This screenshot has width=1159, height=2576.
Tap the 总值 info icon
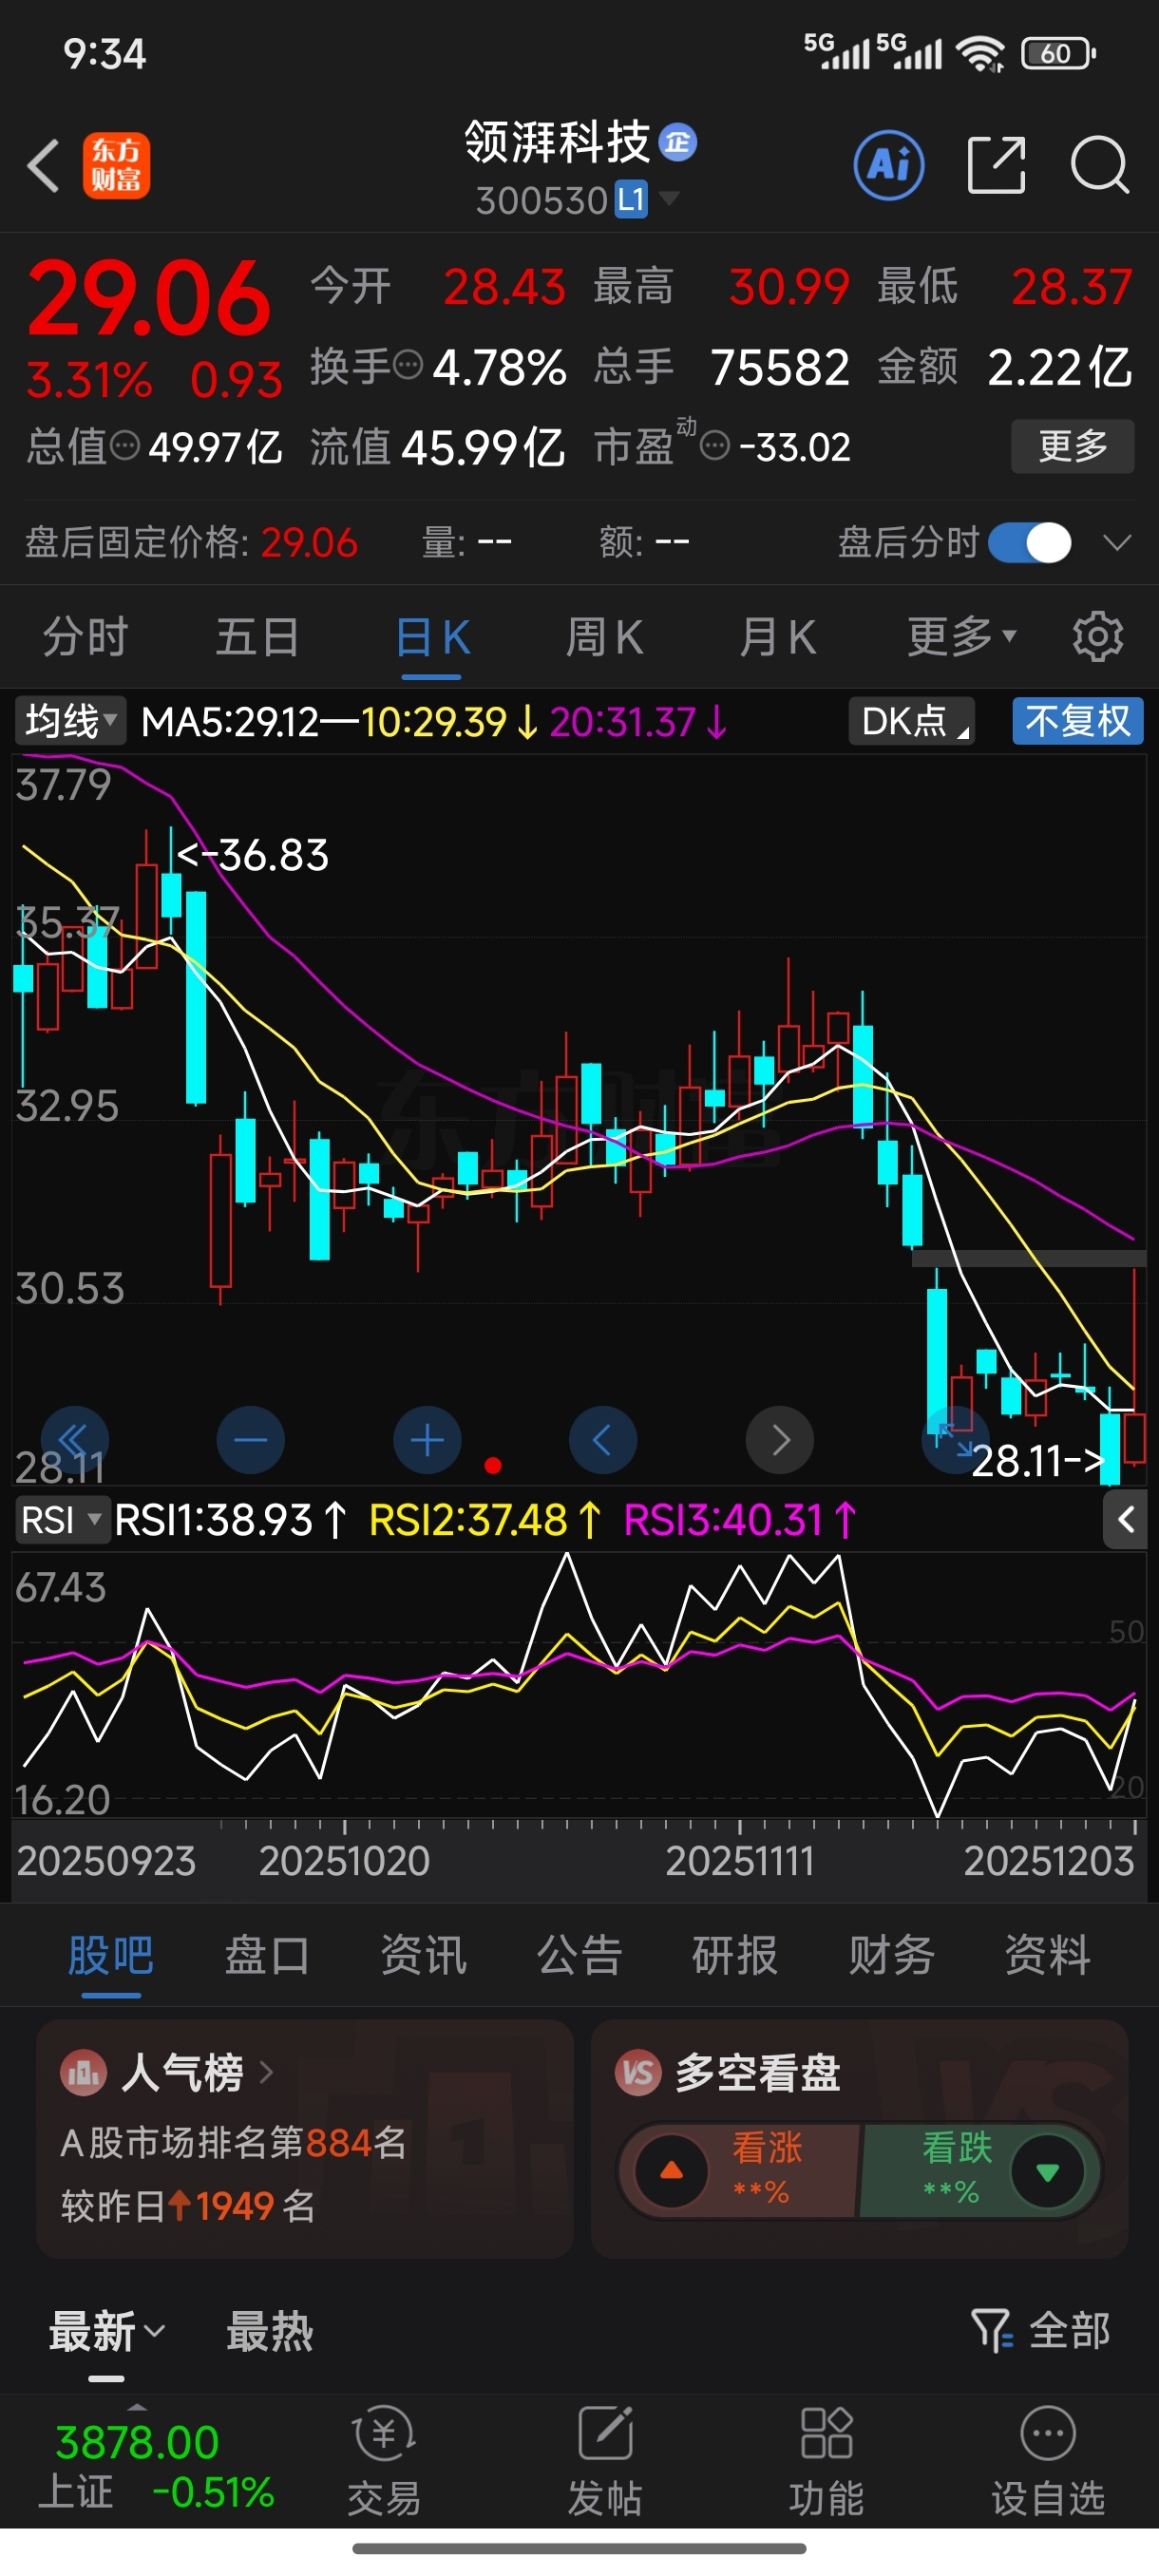coord(124,445)
